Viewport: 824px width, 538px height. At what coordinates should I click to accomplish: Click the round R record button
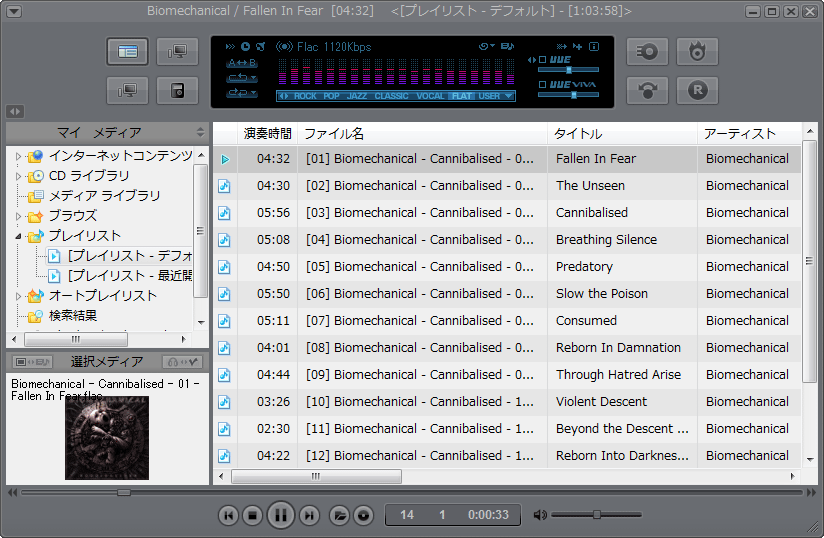coord(697,90)
